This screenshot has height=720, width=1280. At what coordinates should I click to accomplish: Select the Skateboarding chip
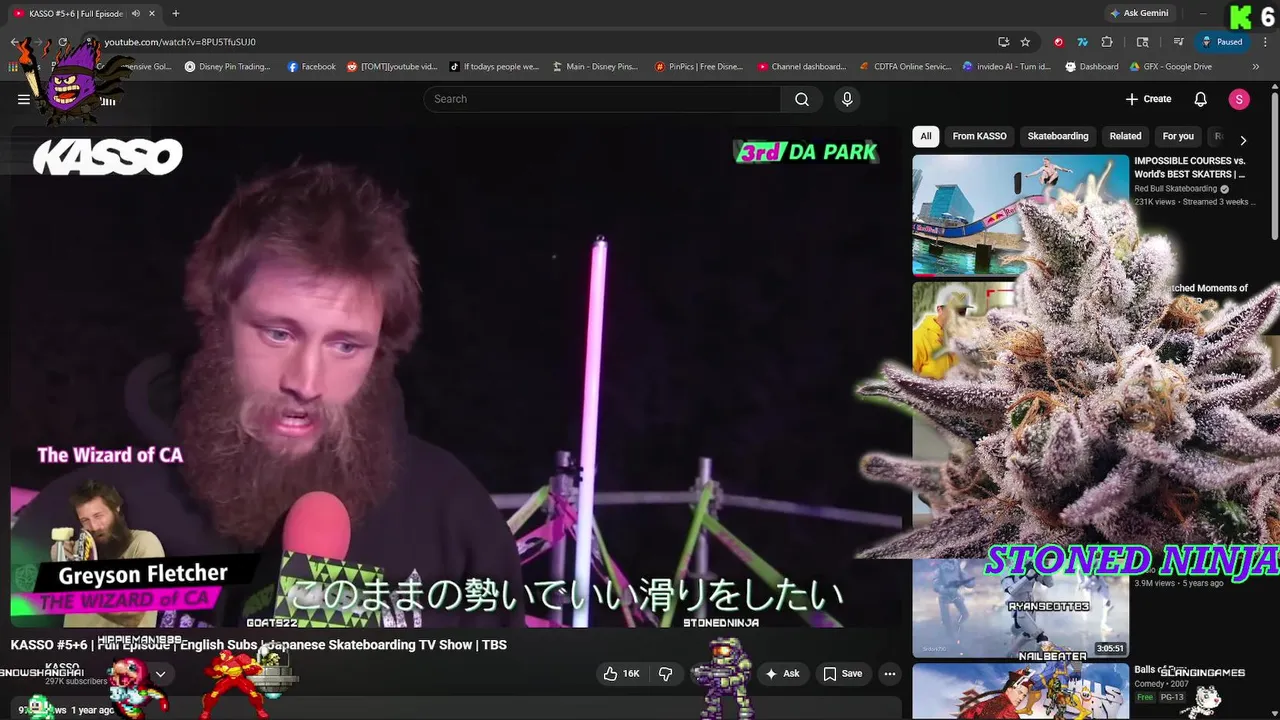[x=1057, y=136]
